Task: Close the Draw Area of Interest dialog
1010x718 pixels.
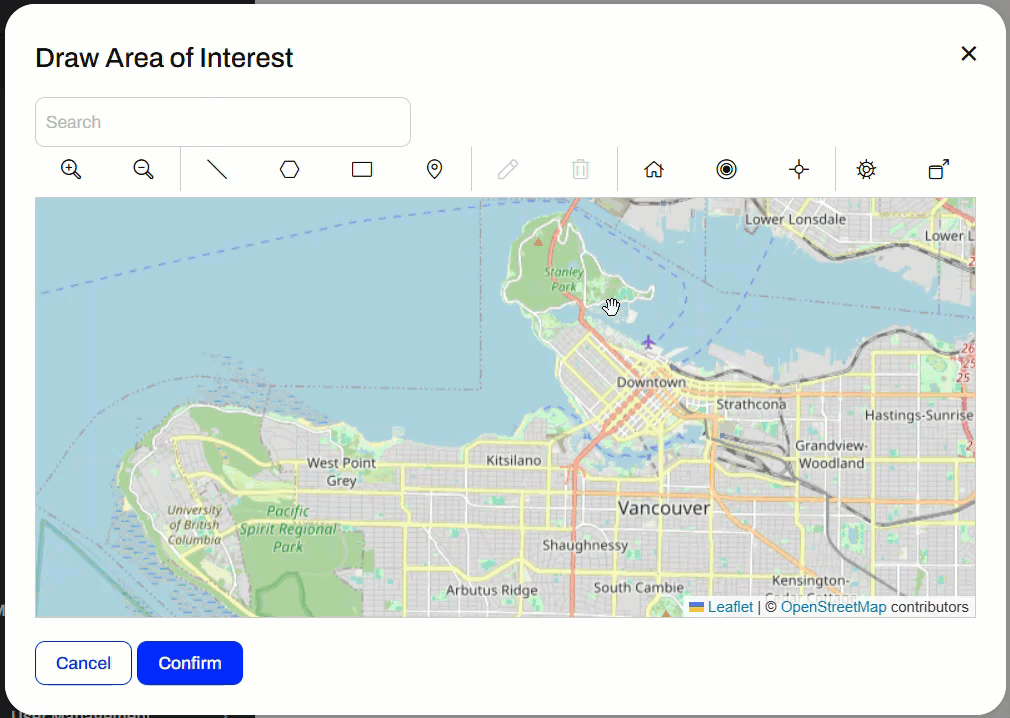Action: click(968, 54)
